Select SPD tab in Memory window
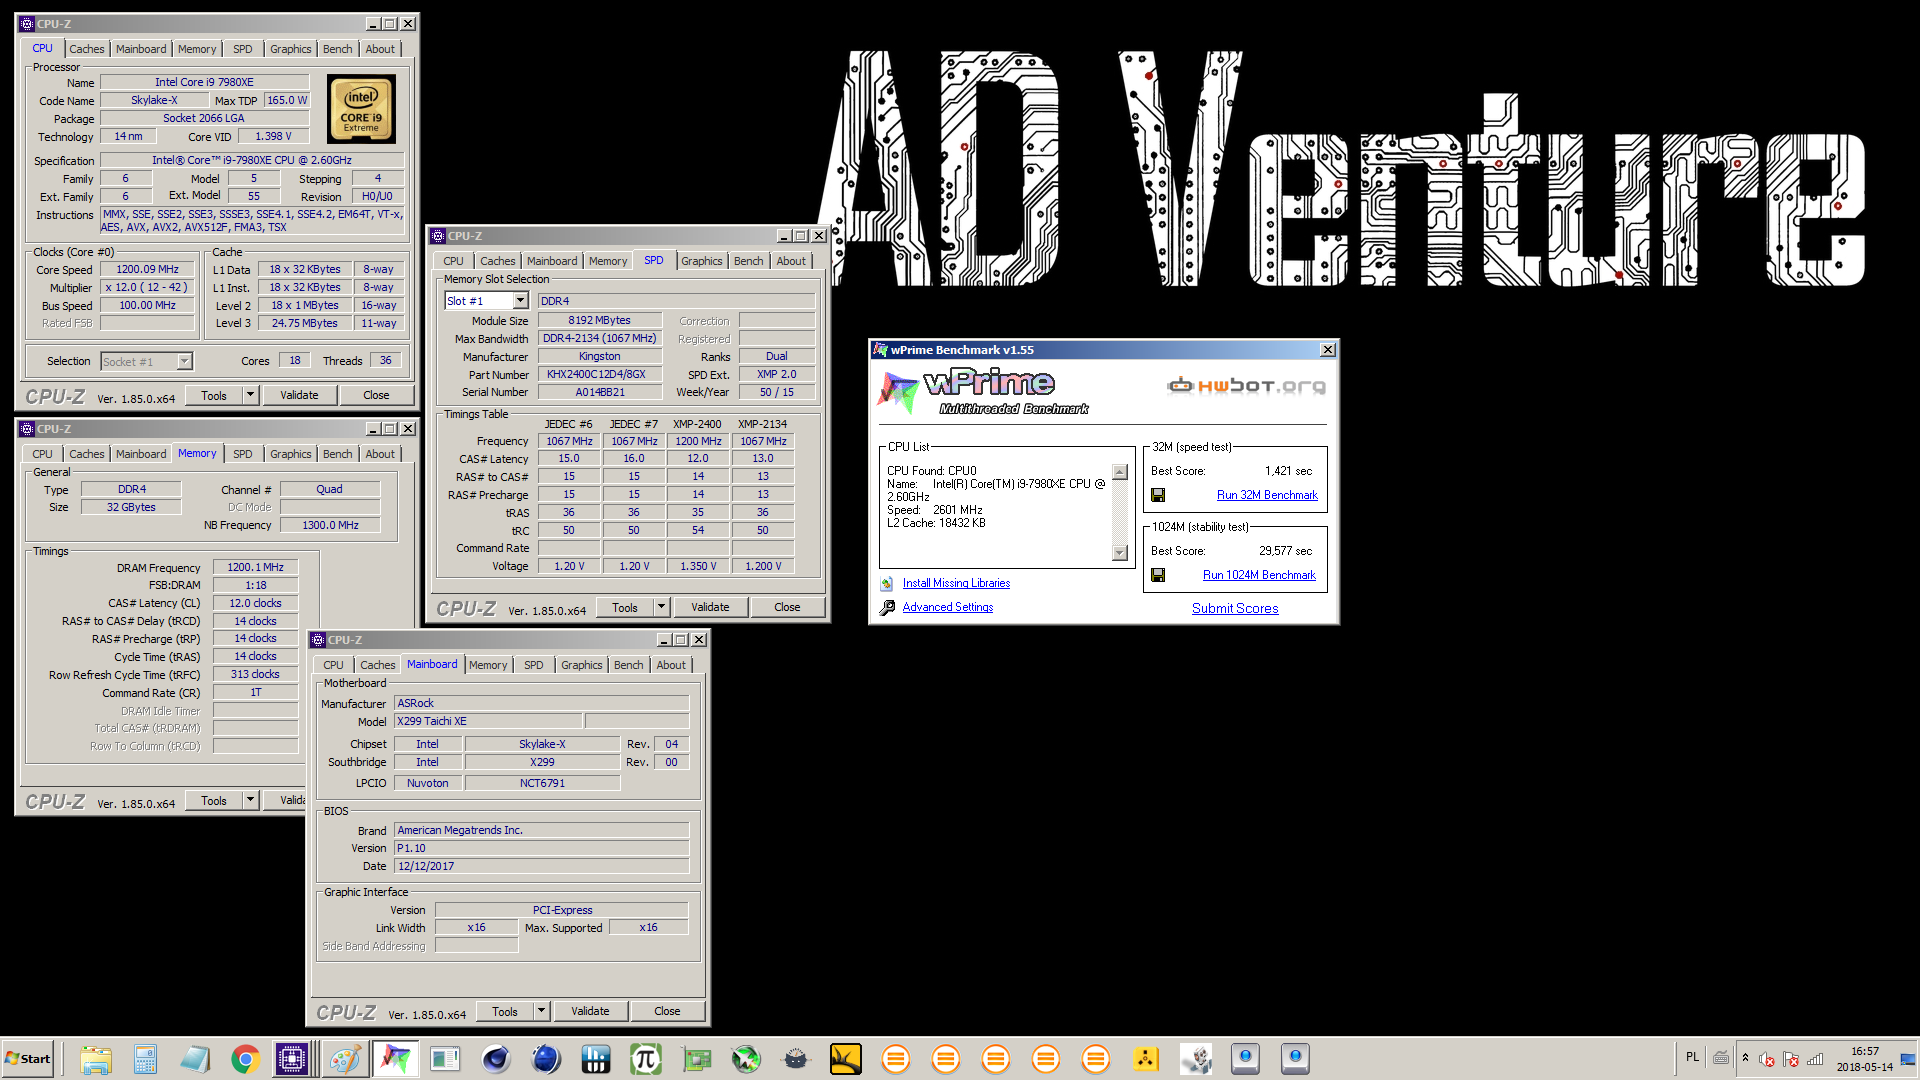The height and width of the screenshot is (1080, 1920). click(x=243, y=454)
